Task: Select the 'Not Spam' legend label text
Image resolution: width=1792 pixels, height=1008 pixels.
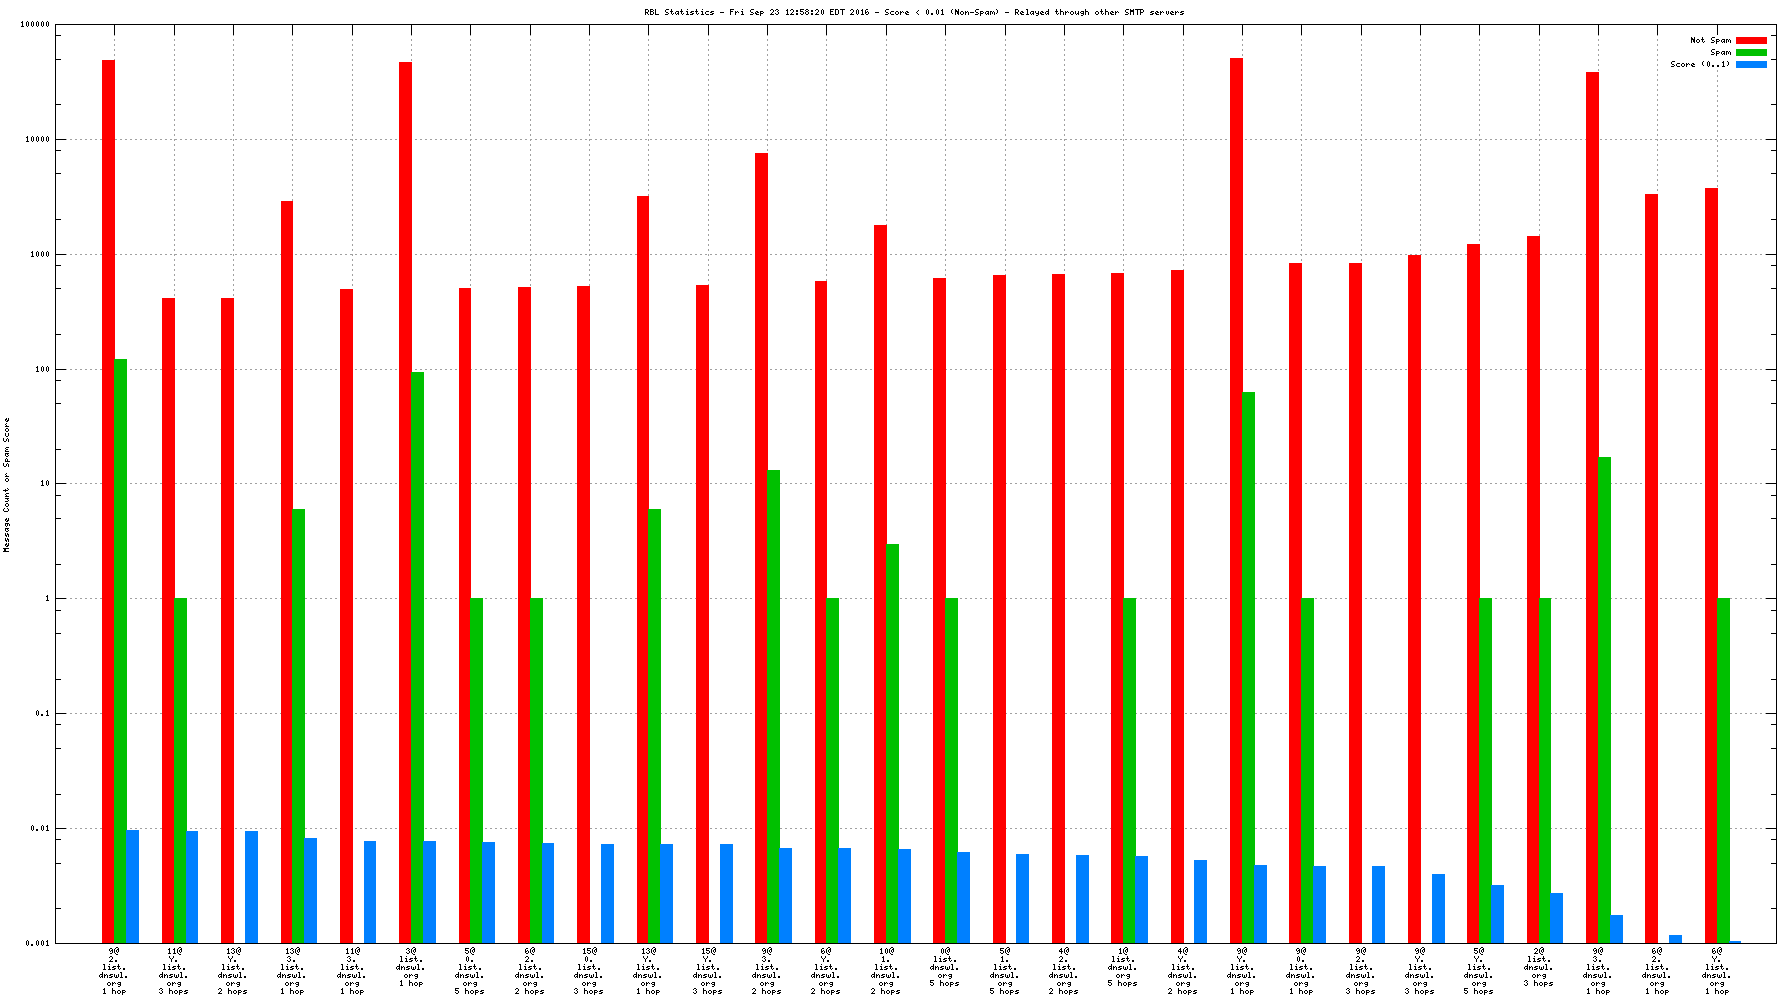Action: pos(1710,40)
